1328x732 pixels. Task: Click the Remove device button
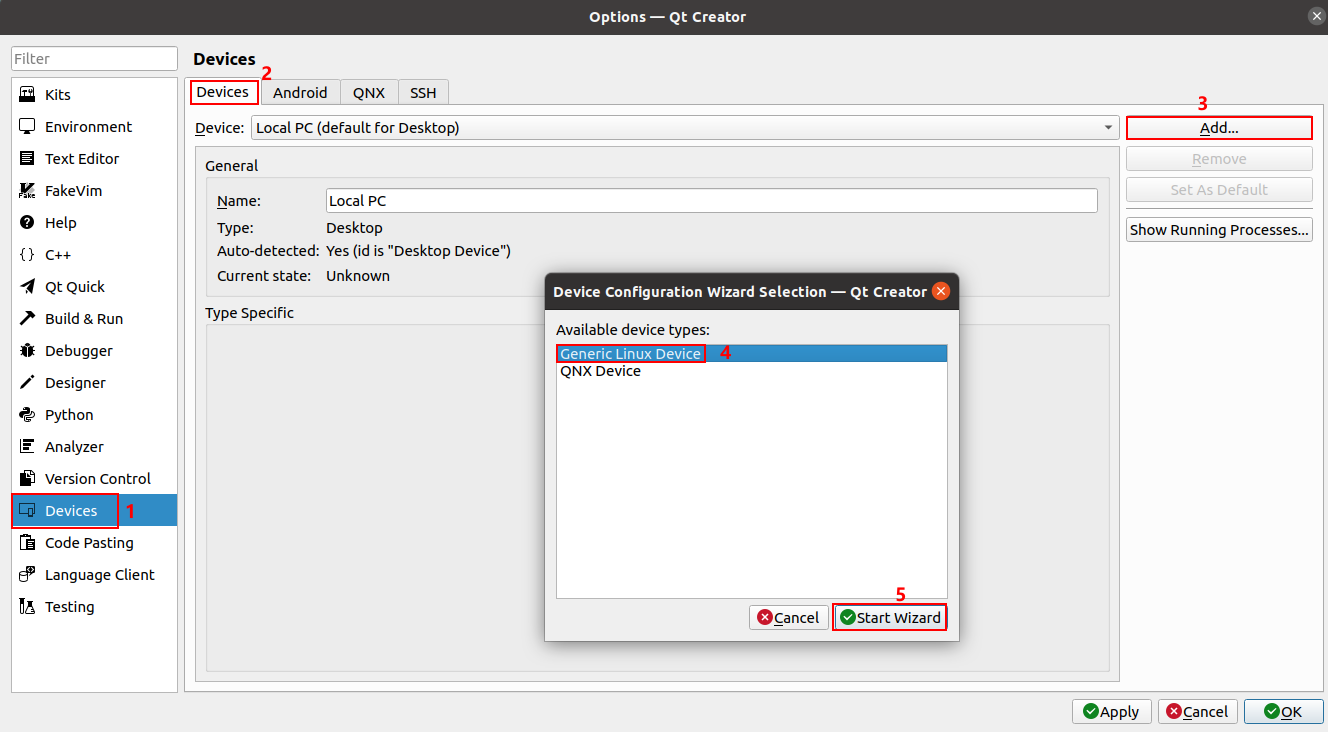click(x=1219, y=159)
